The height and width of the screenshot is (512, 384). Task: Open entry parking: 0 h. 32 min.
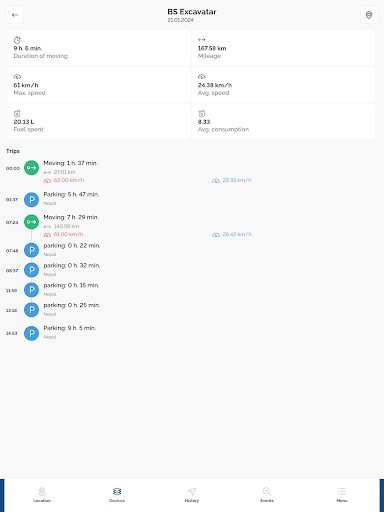click(72, 266)
